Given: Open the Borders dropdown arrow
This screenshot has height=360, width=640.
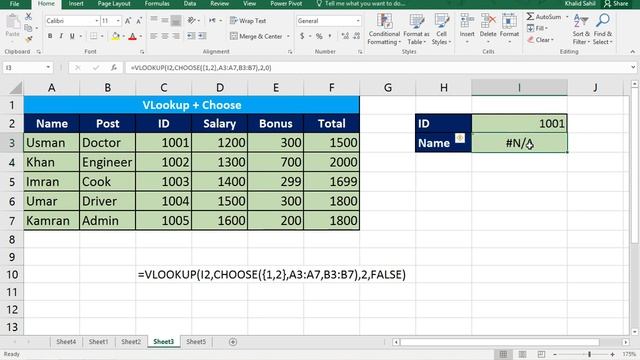Looking at the screenshot, I should click(x=102, y=36).
